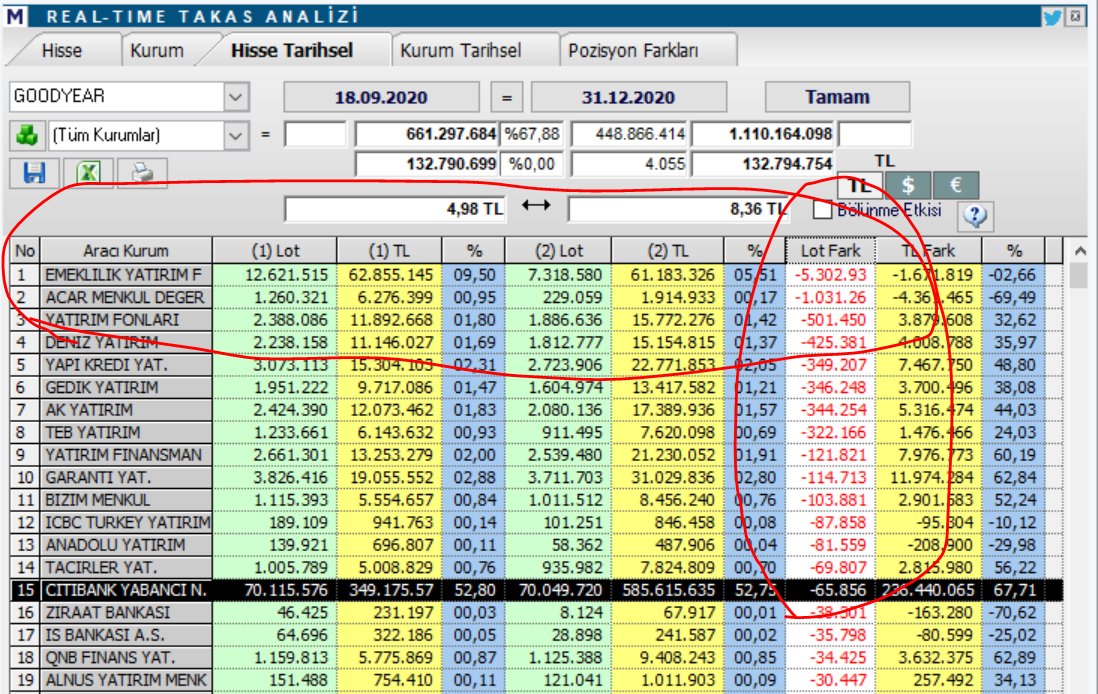Viewport: 1098px width, 694px height.
Task: Select the YAPI KREDI YAT. row
Action: tap(126, 365)
